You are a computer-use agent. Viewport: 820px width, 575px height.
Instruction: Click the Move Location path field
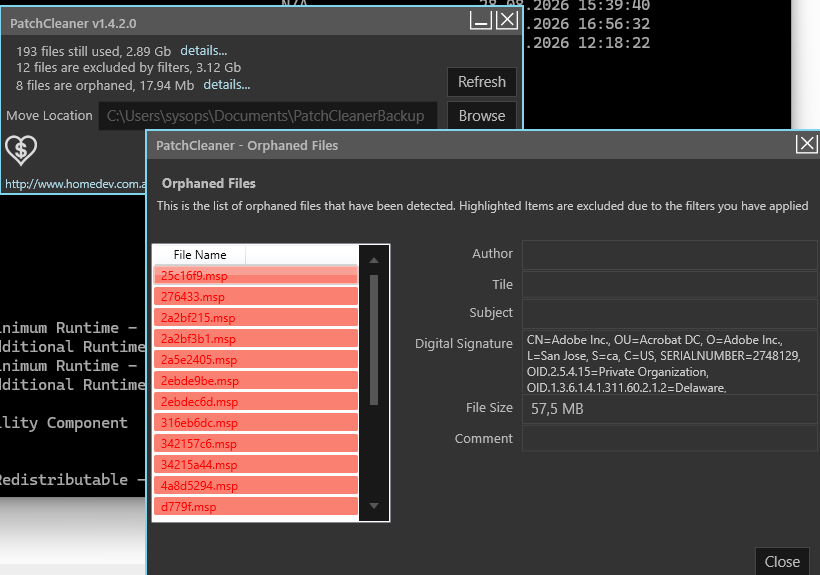pyautogui.click(x=268, y=116)
